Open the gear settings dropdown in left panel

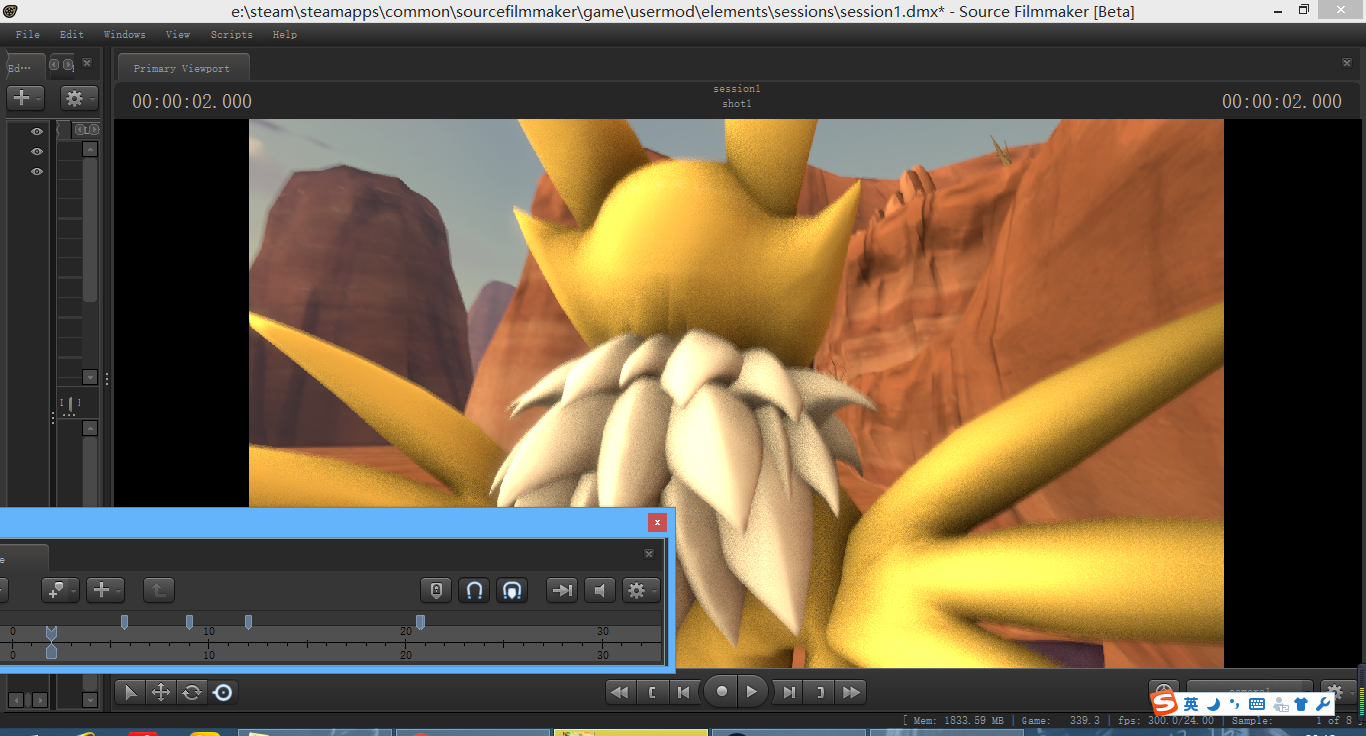click(x=78, y=98)
